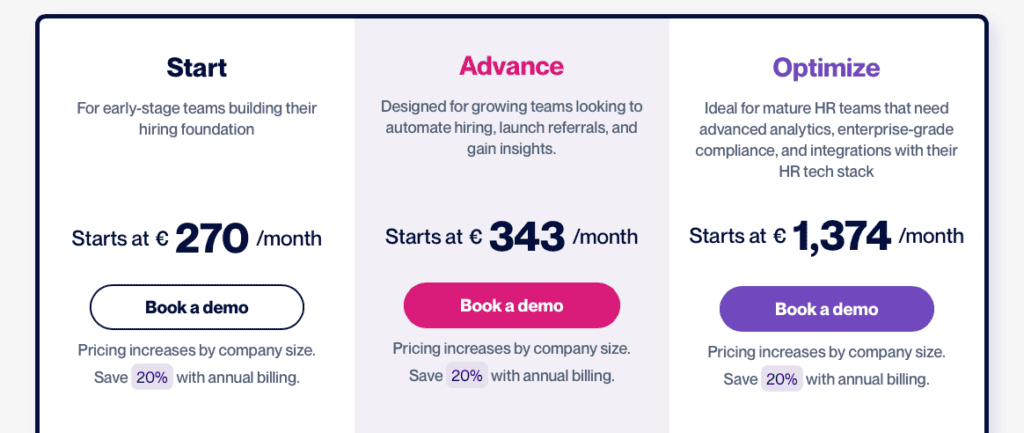
Task: Book a demo for the Optimize plan
Action: click(x=826, y=309)
